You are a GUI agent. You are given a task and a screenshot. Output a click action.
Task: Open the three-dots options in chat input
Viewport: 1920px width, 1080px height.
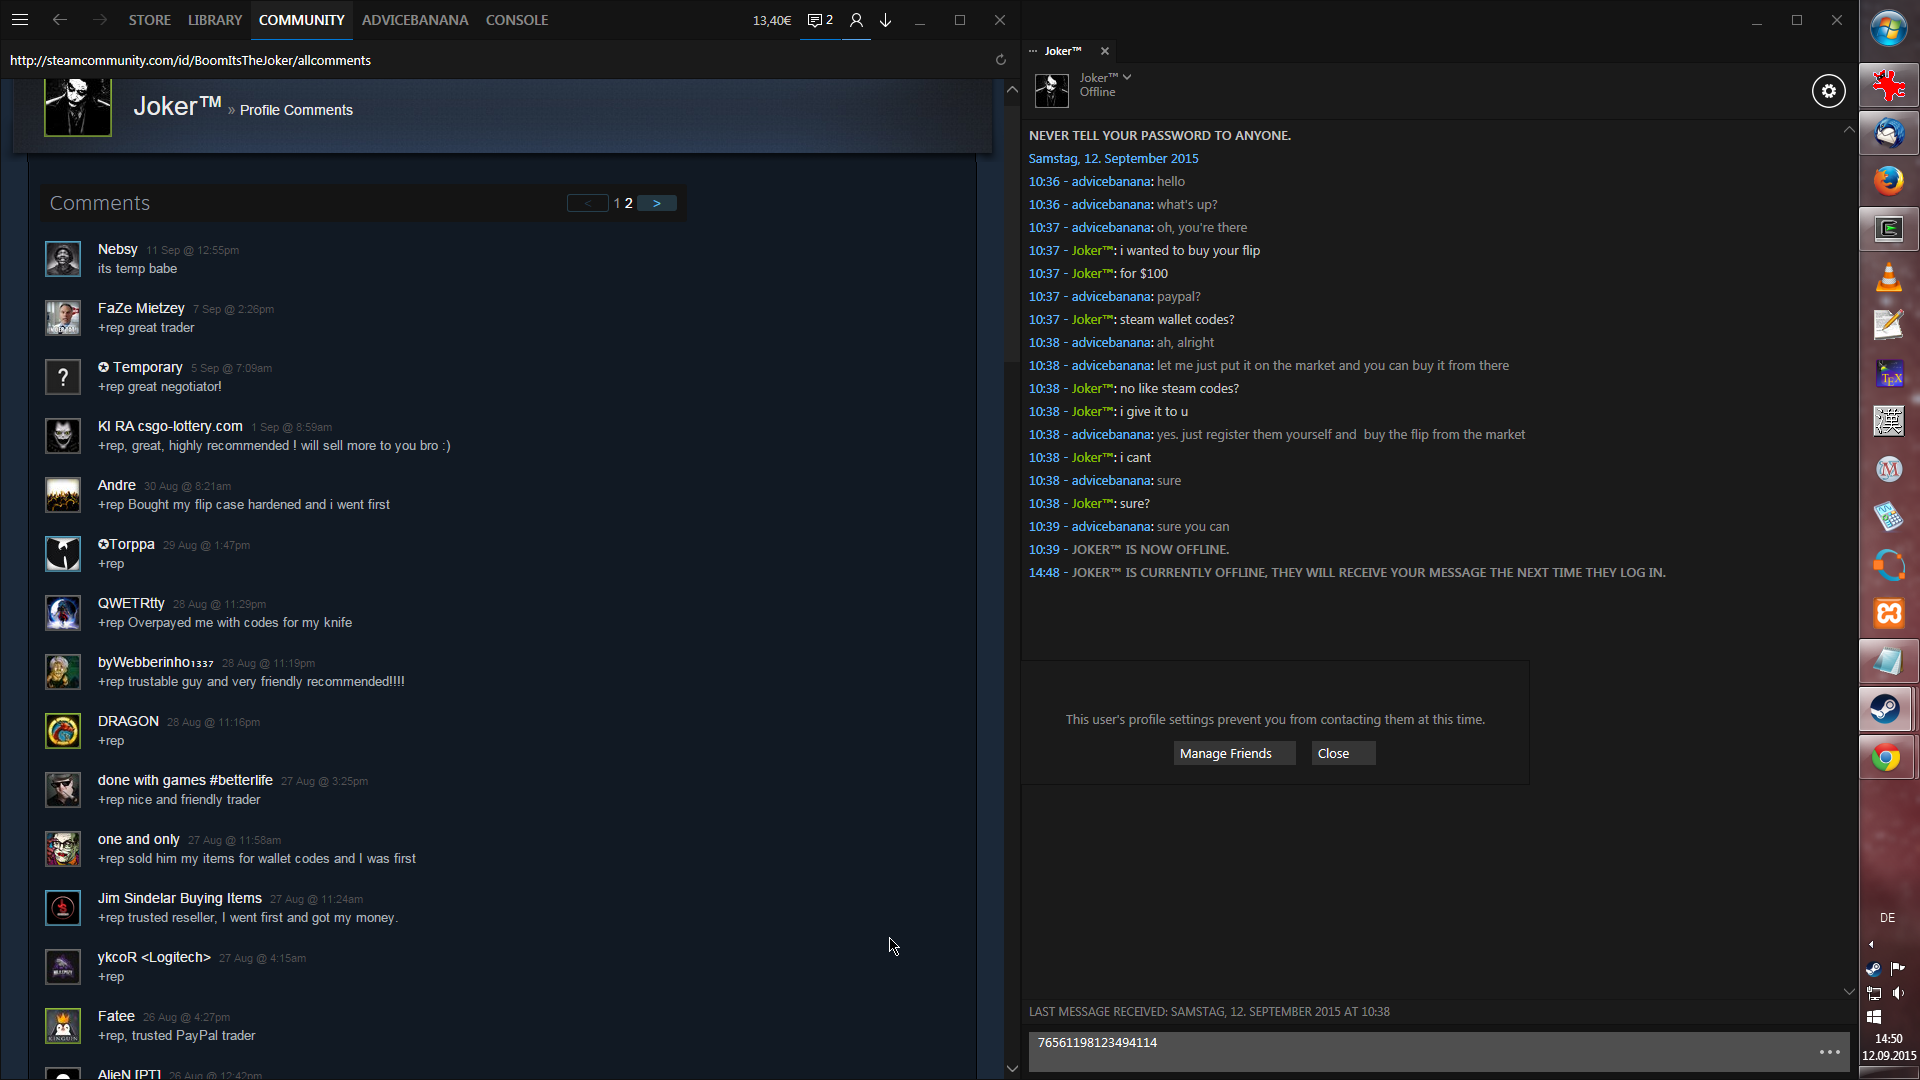point(1829,1052)
